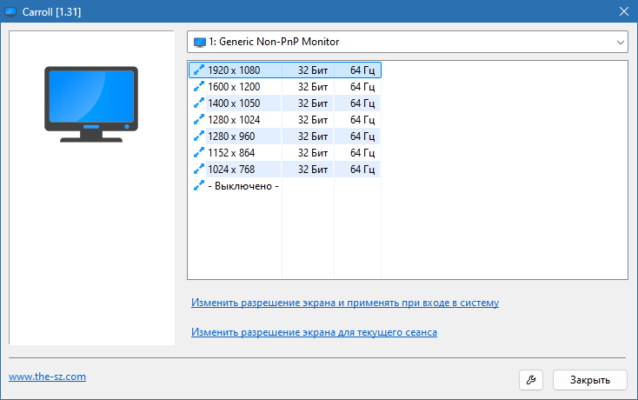Click the Закрыть button
The image size is (638, 400).
590,380
